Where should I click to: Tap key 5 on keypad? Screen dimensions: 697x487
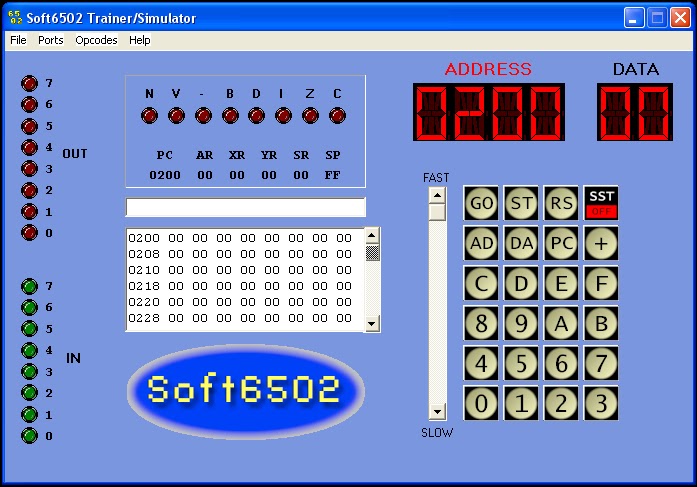pyautogui.click(x=521, y=363)
